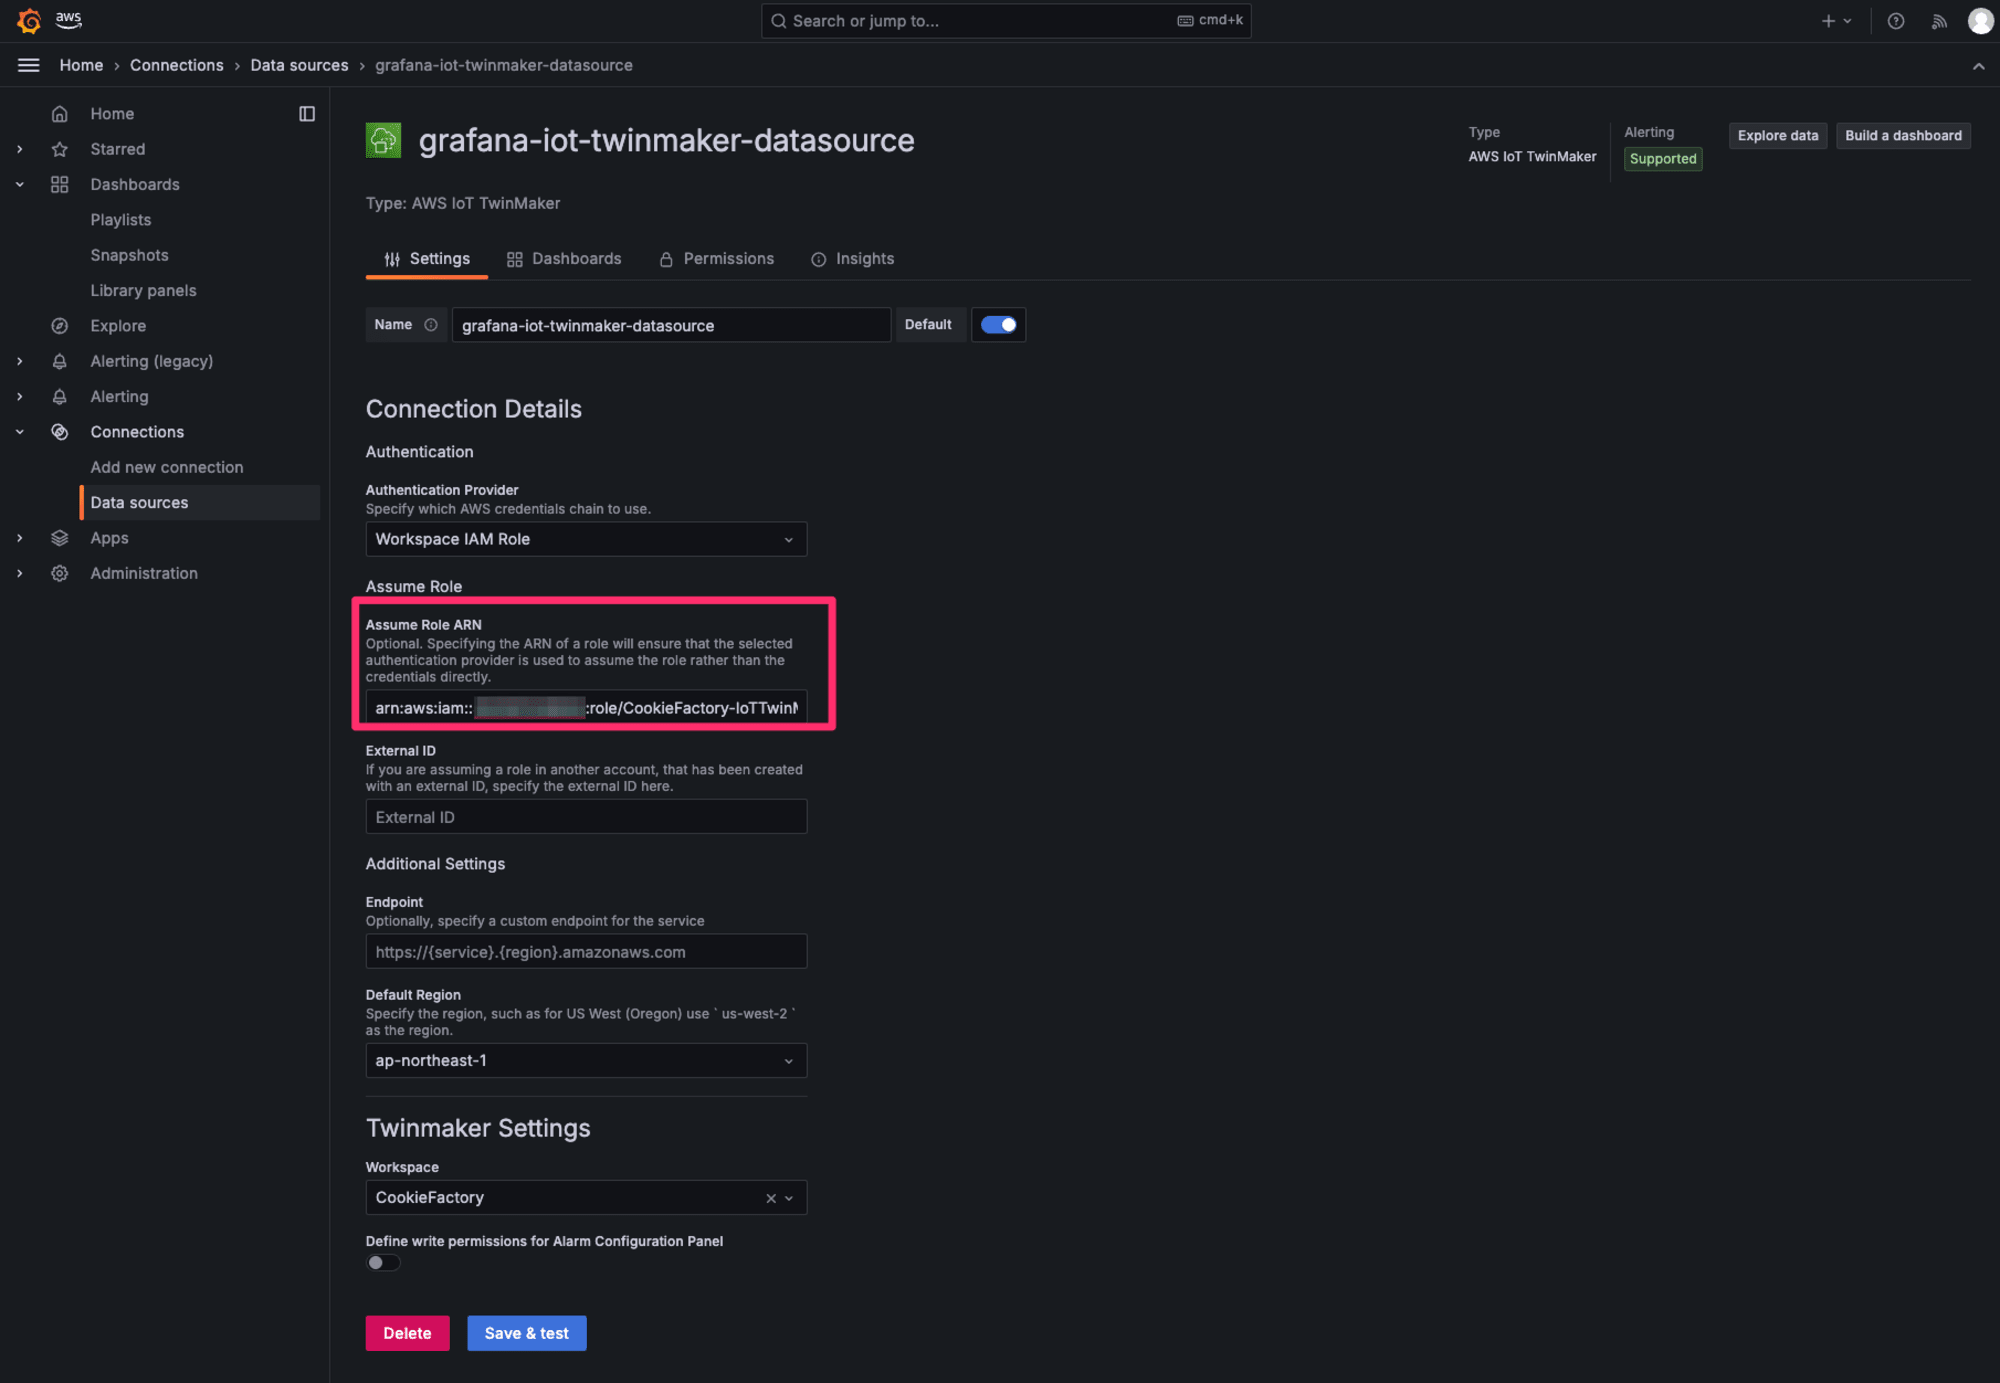Click the TwinMaker datasource logo icon
The width and height of the screenshot is (2000, 1383).
point(383,140)
